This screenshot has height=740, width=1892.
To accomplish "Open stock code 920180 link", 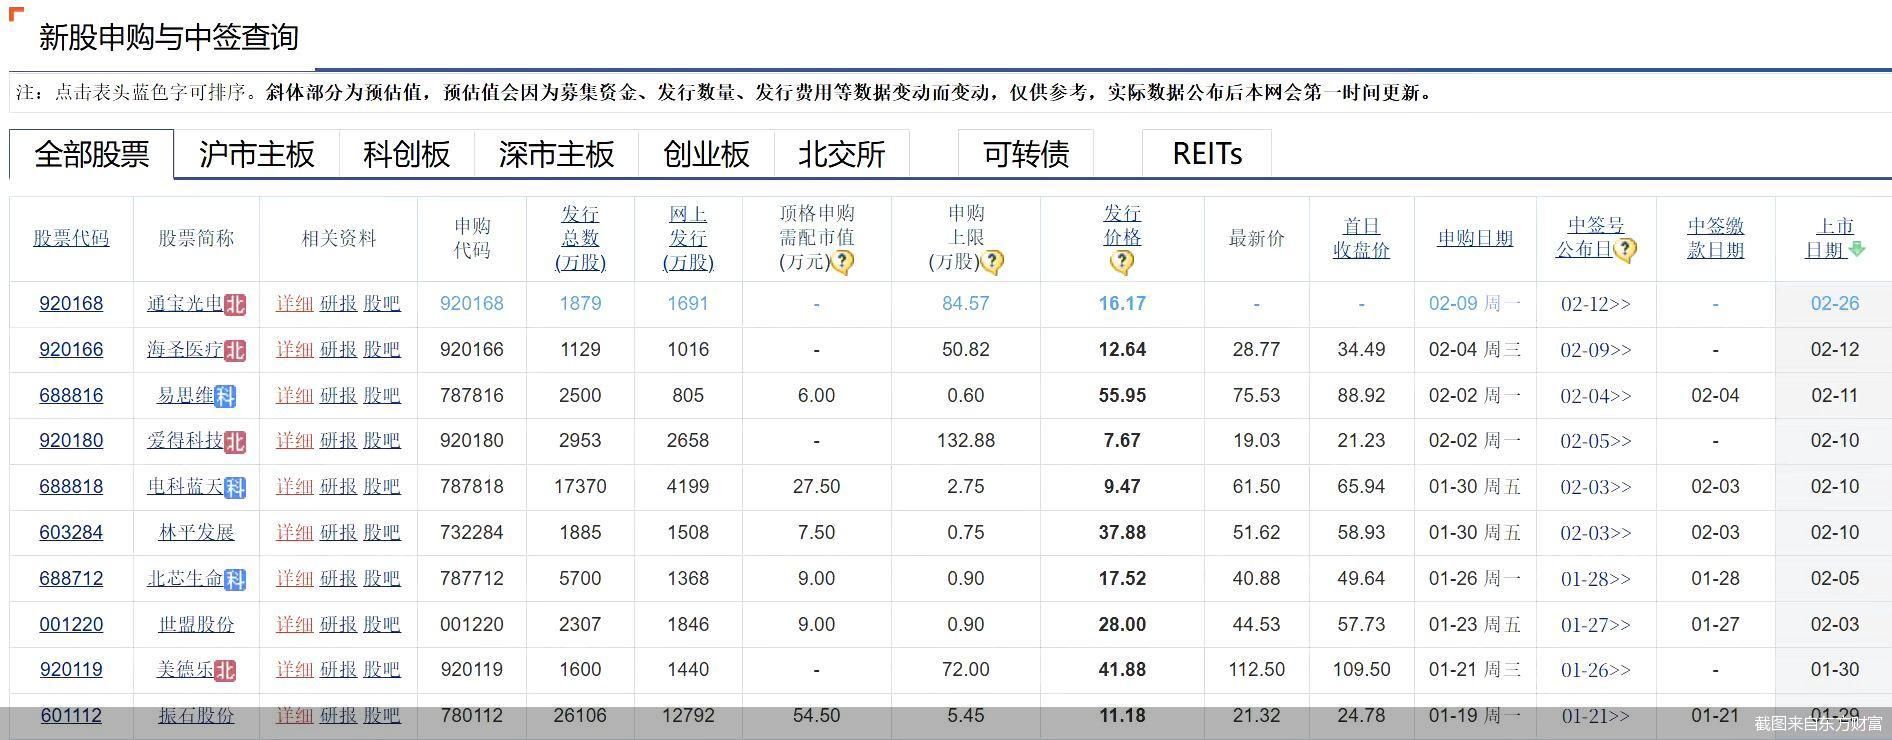I will click(x=71, y=441).
